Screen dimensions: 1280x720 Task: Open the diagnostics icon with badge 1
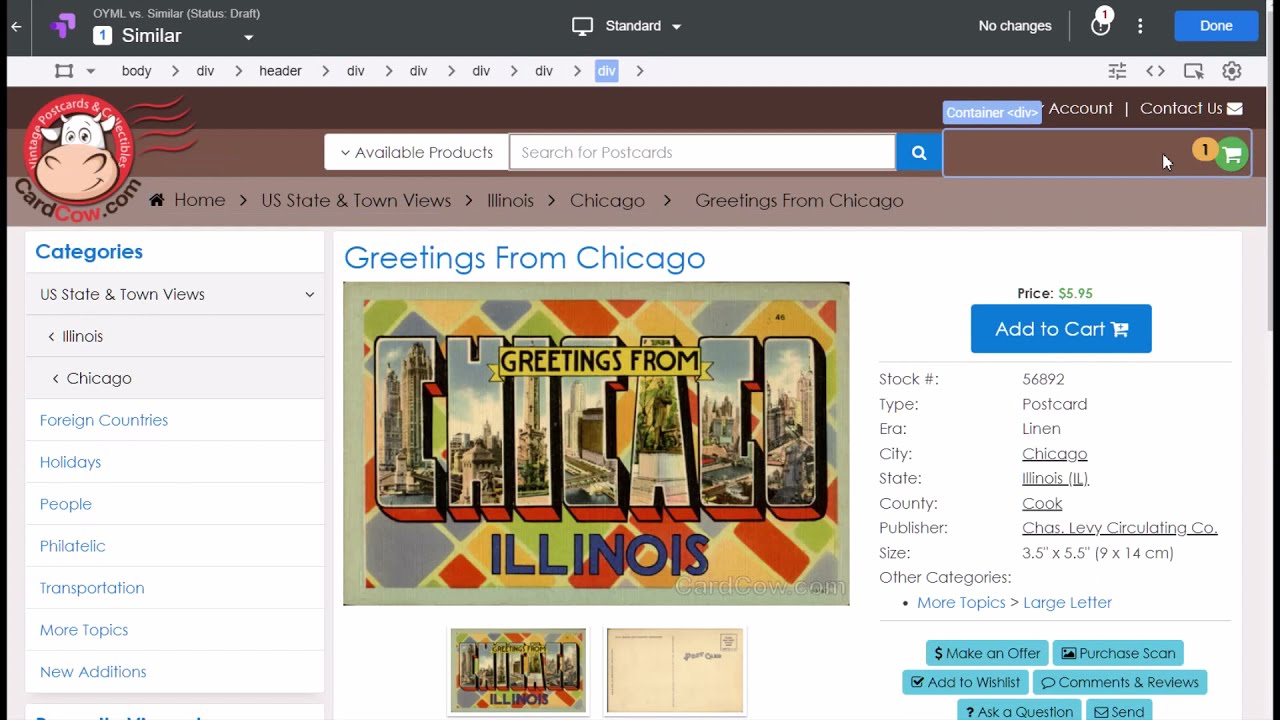1100,24
